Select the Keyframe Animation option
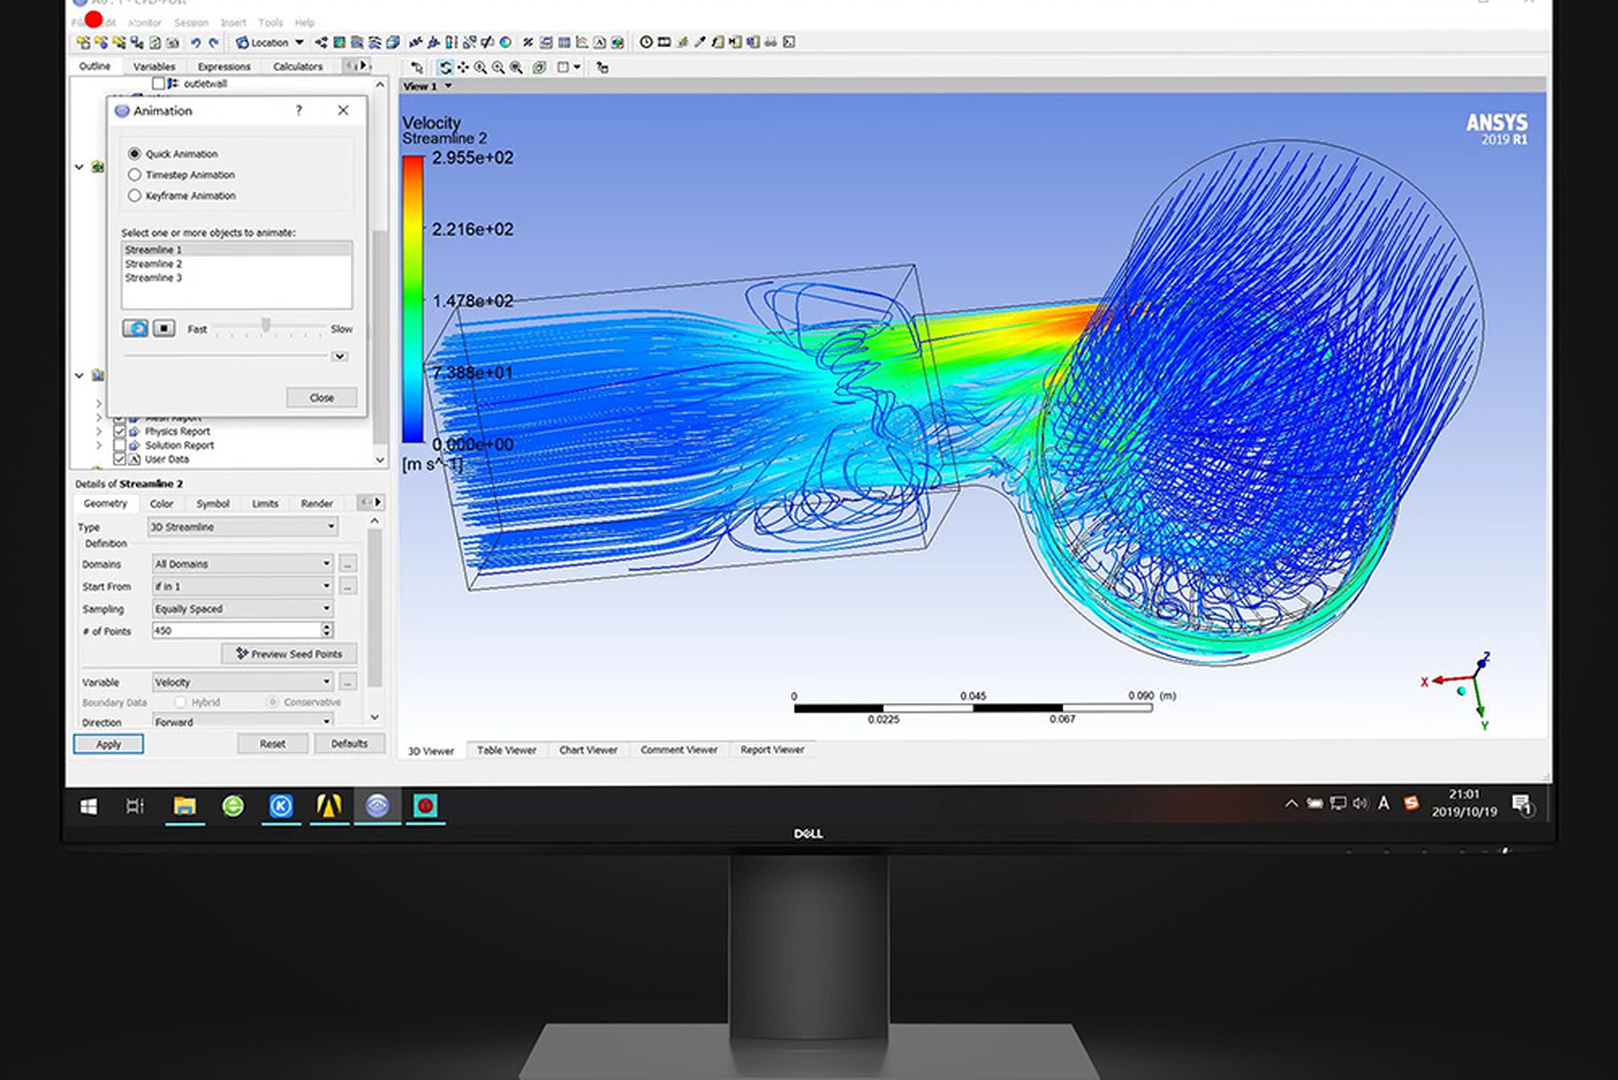Image resolution: width=1618 pixels, height=1080 pixels. click(134, 196)
